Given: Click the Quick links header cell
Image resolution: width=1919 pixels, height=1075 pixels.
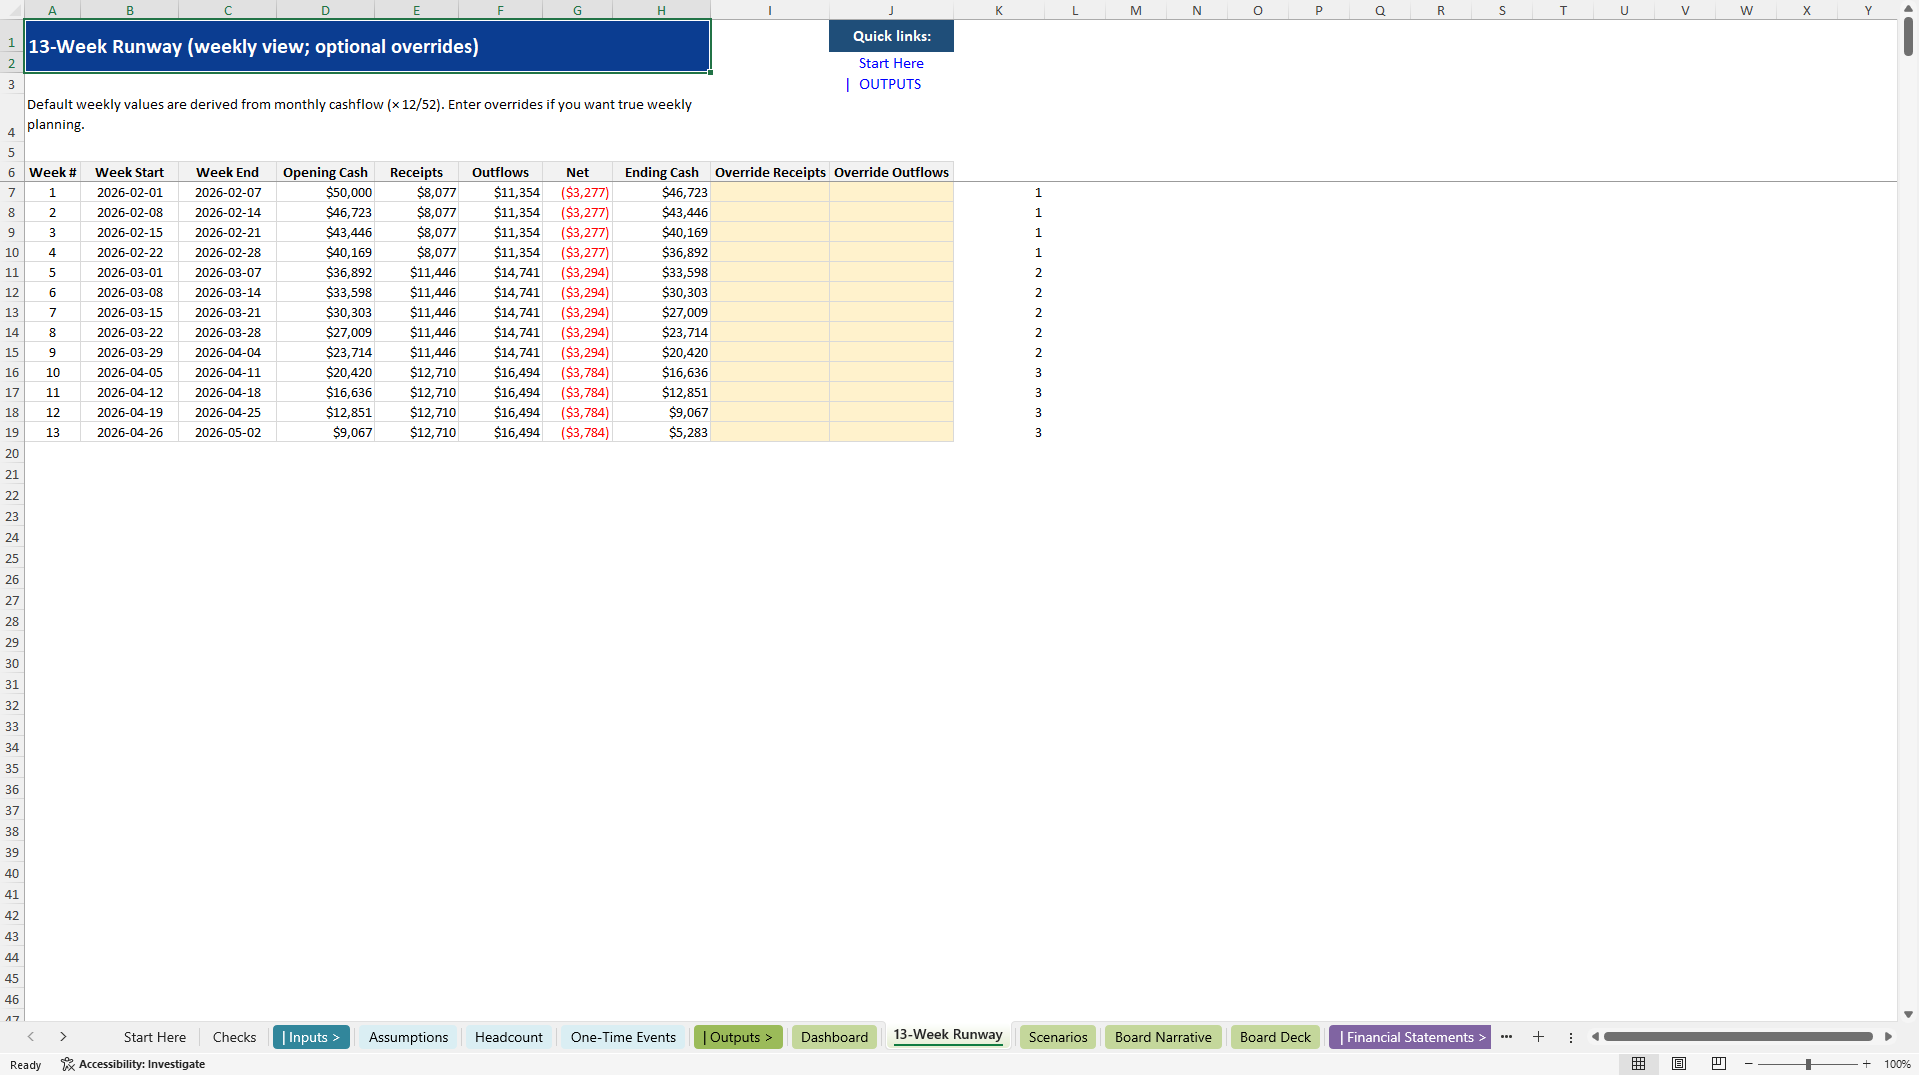Looking at the screenshot, I should pyautogui.click(x=891, y=36).
